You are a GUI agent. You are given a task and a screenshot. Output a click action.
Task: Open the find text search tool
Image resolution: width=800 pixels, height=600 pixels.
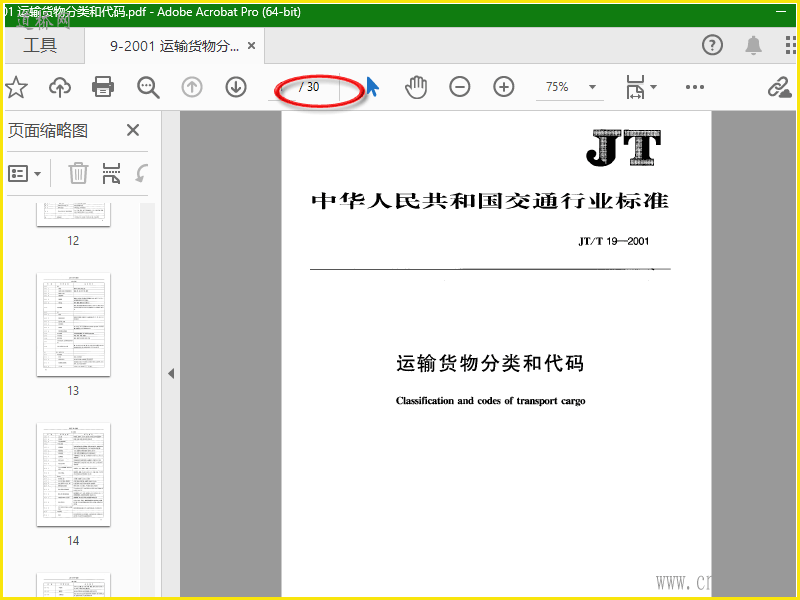click(148, 87)
